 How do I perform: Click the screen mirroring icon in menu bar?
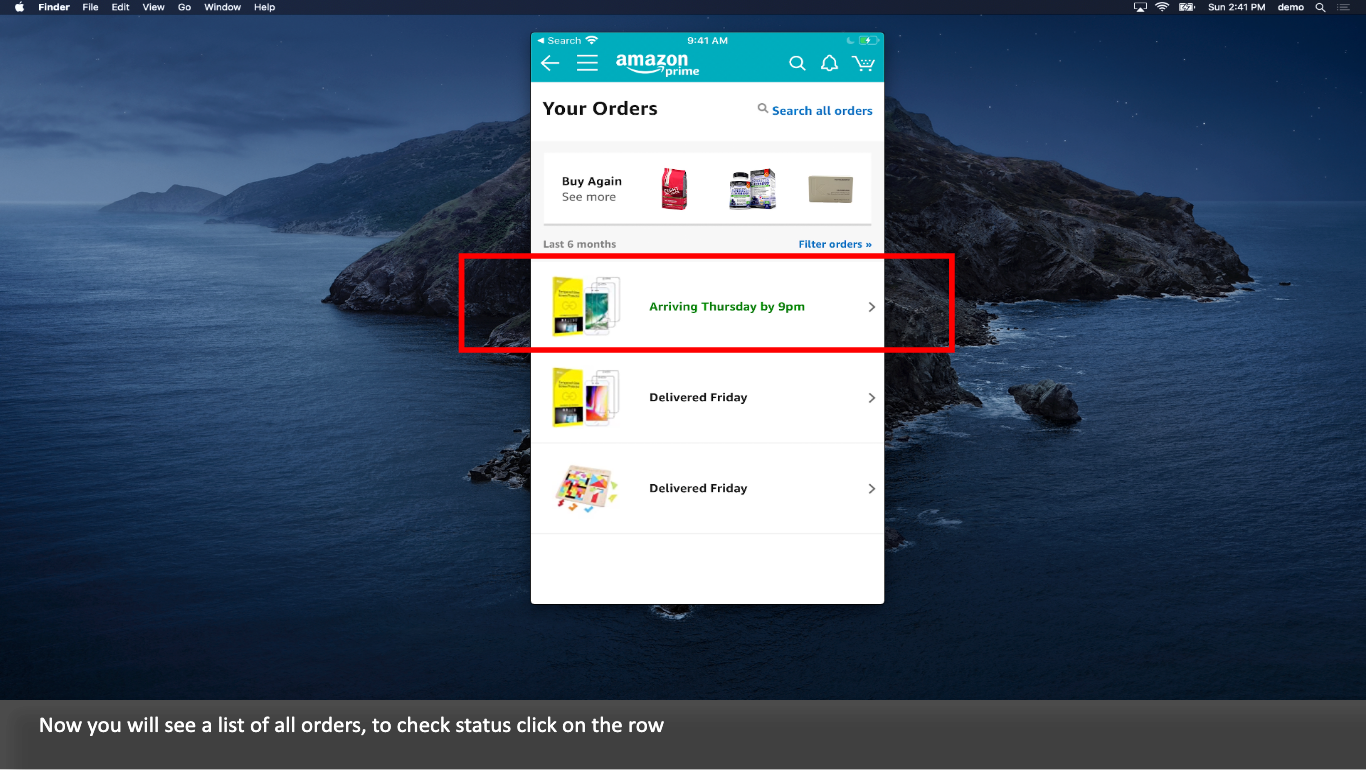[x=1139, y=7]
